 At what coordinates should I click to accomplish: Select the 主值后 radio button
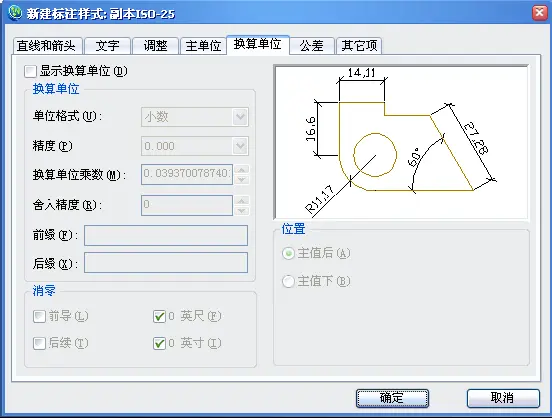(288, 254)
